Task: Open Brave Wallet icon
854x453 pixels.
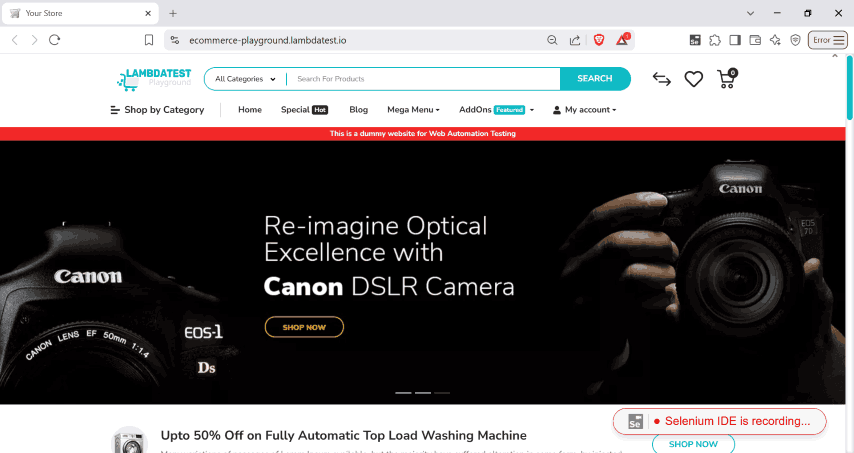Action: (755, 40)
